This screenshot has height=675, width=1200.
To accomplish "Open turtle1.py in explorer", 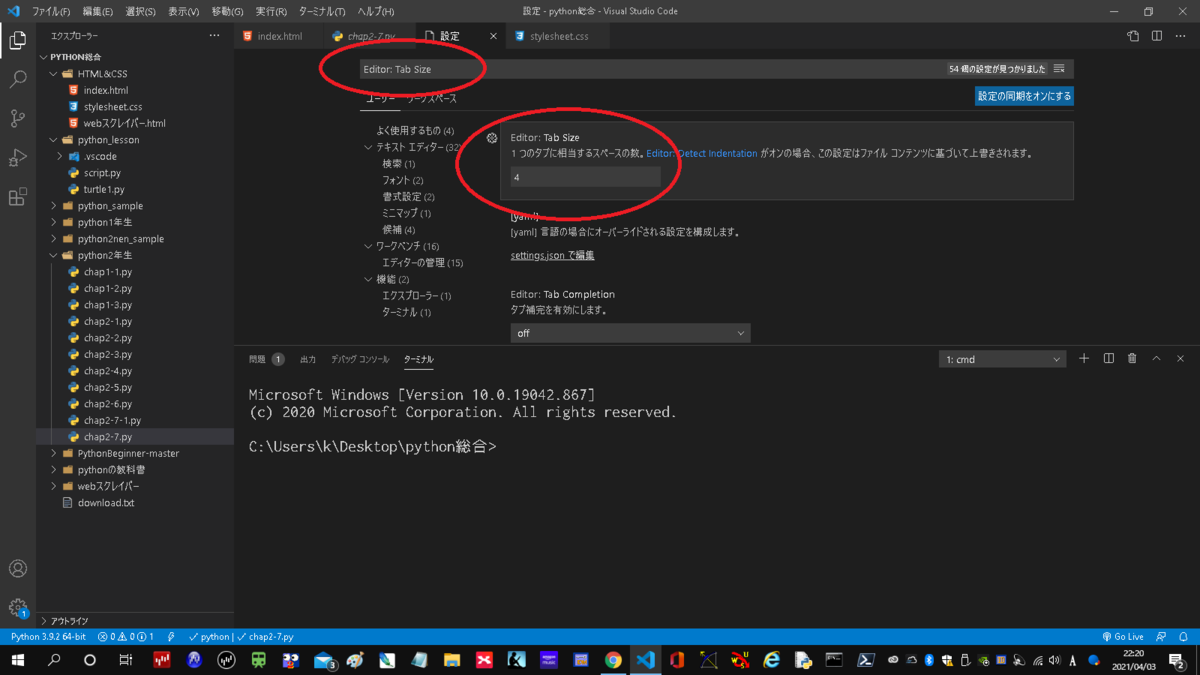I will 104,189.
